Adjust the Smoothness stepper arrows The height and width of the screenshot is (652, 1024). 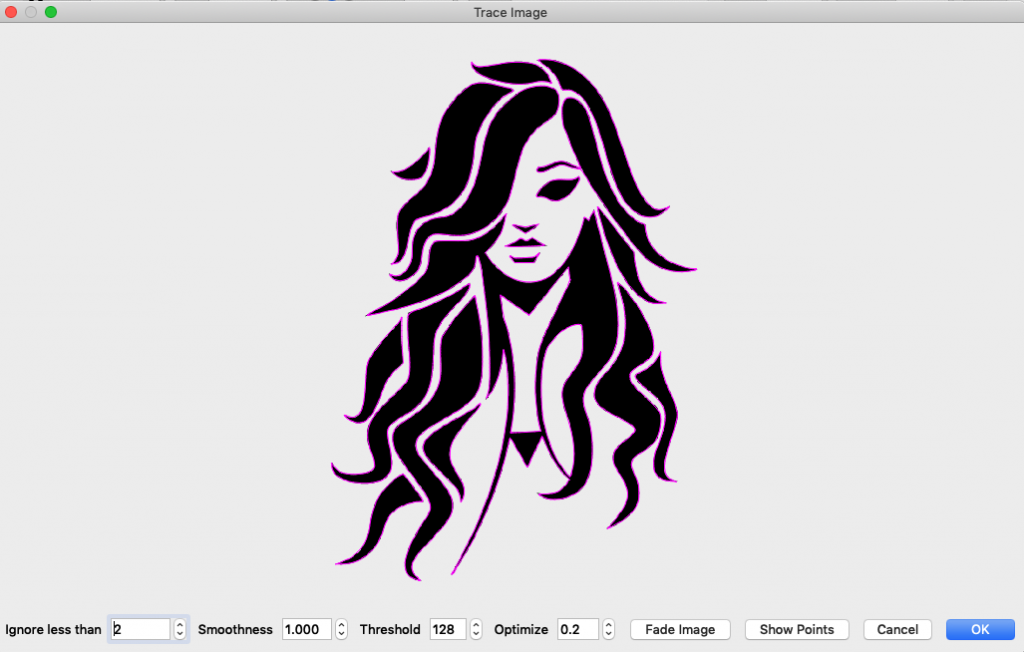(x=342, y=629)
